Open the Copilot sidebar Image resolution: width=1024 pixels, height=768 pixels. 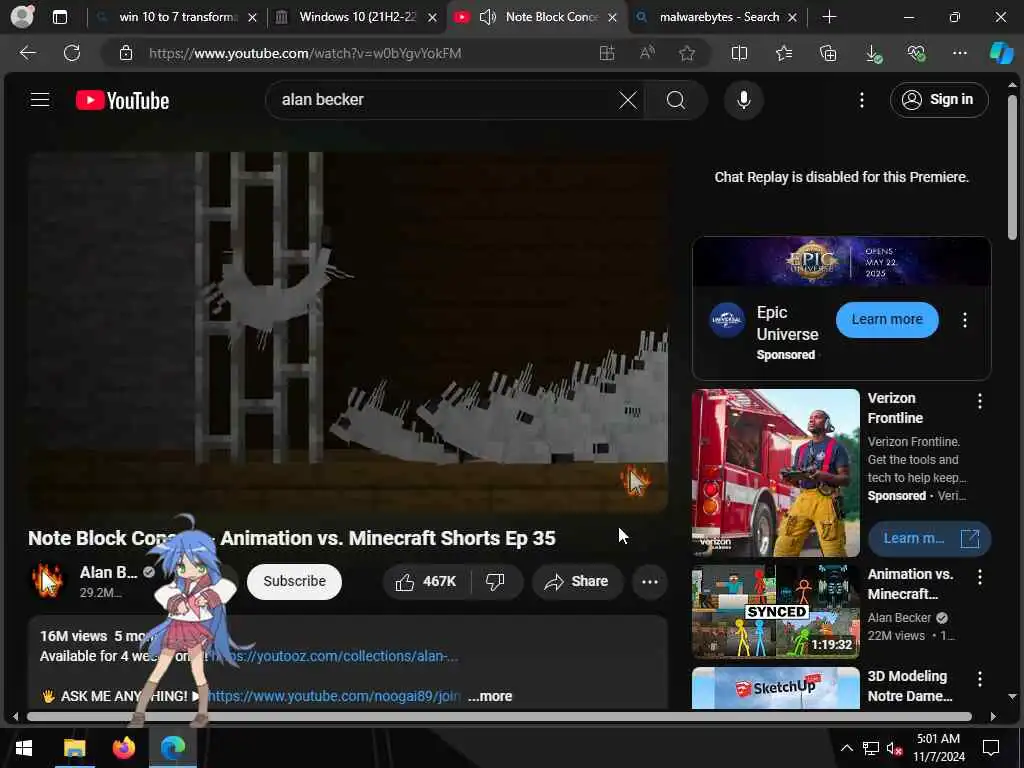pos(1002,53)
